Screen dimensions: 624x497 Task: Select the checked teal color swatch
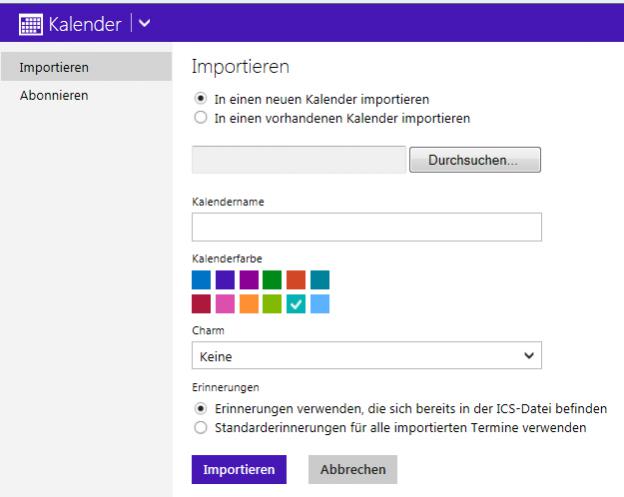pyautogui.click(x=296, y=304)
